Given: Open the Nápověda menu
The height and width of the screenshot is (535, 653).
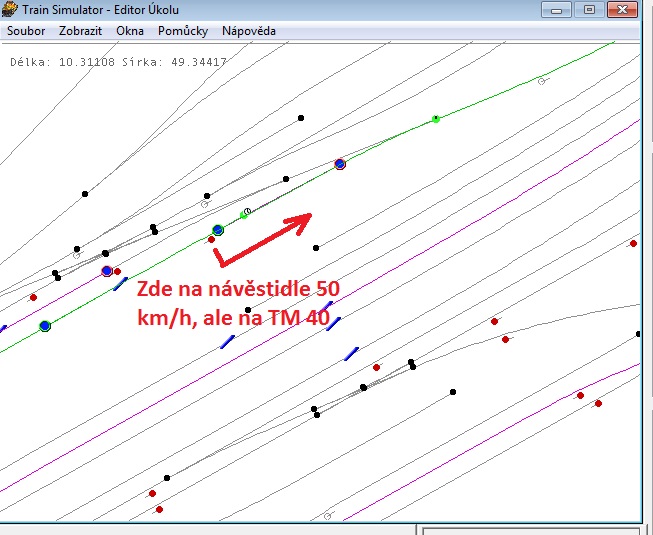Looking at the screenshot, I should coord(249,31).
